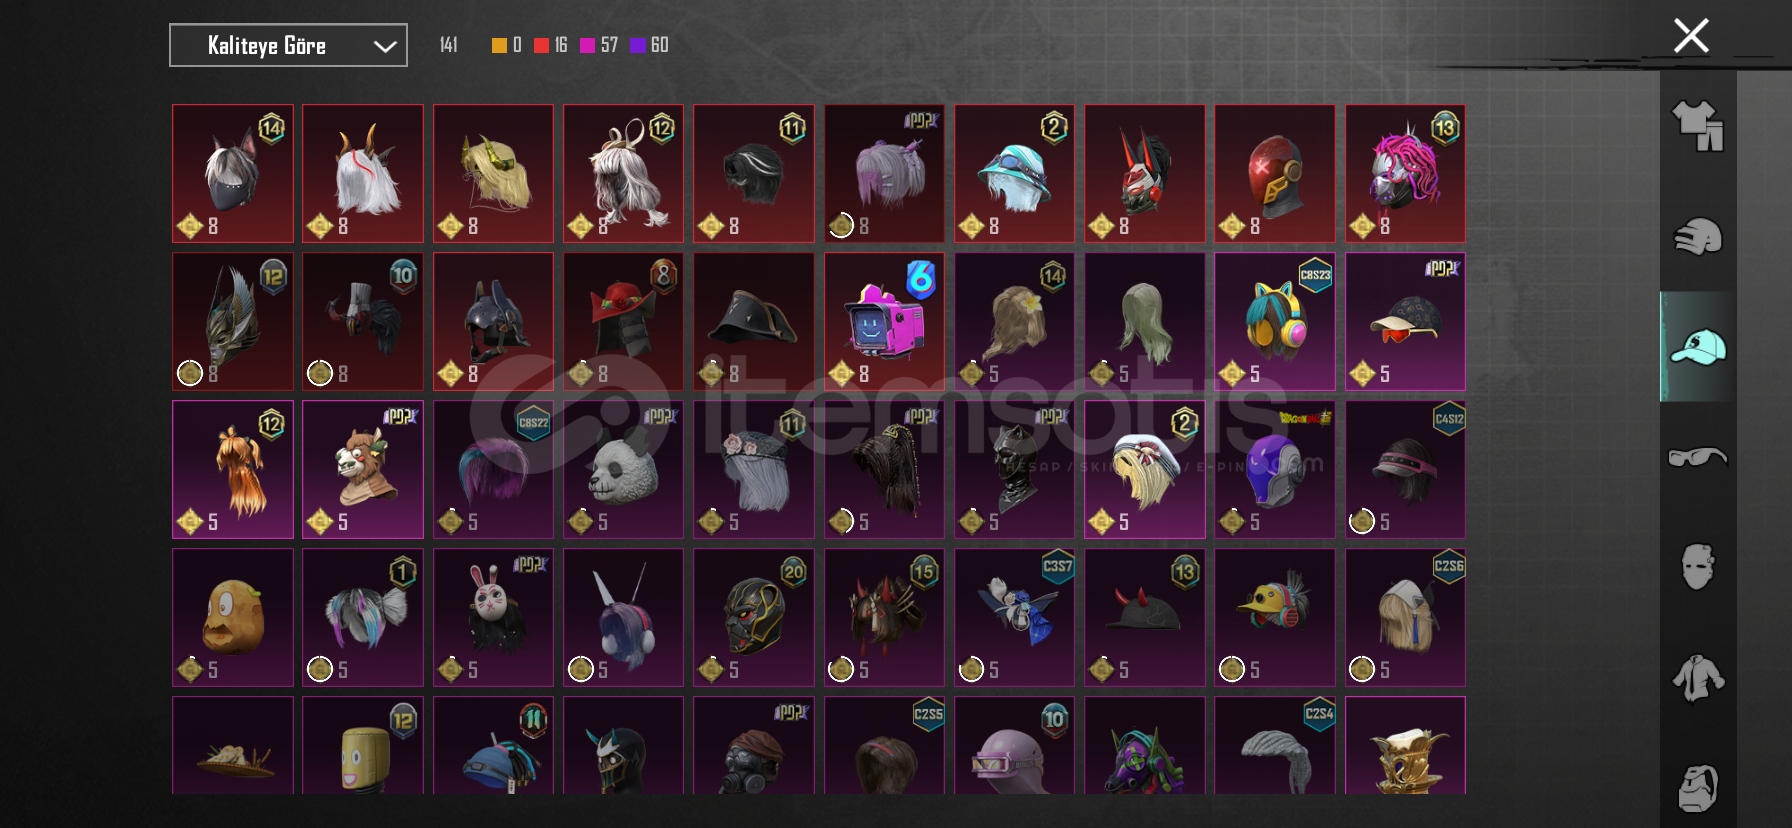Open the clothing outfits category icon
This screenshot has width=1792, height=828.
pos(1698,126)
